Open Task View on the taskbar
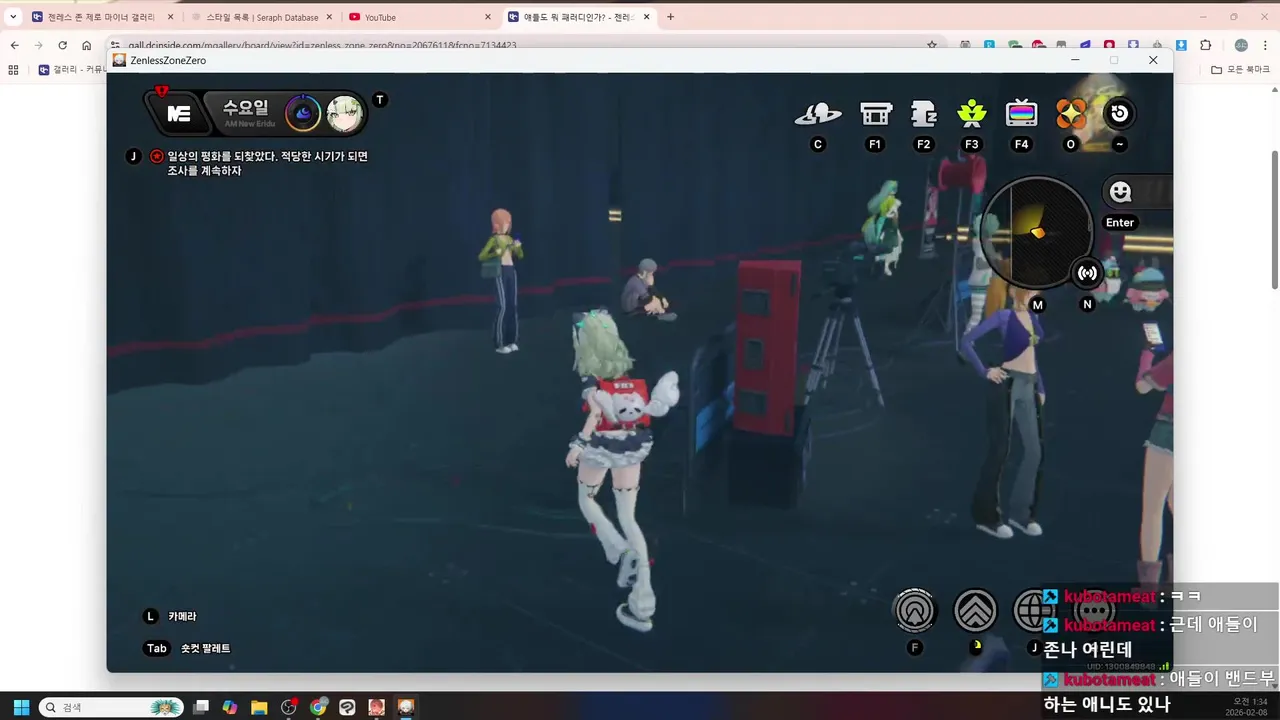 point(201,707)
